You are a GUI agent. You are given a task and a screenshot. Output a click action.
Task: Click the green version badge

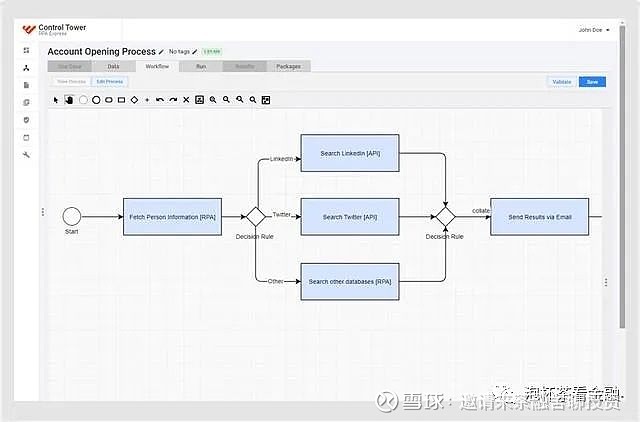(x=212, y=52)
